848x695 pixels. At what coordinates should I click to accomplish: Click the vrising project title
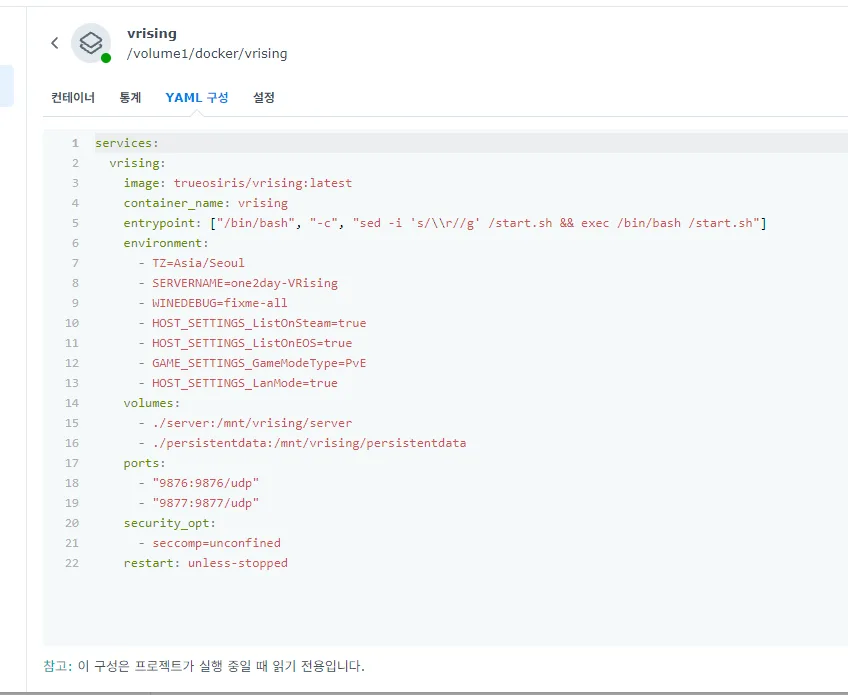(152, 34)
